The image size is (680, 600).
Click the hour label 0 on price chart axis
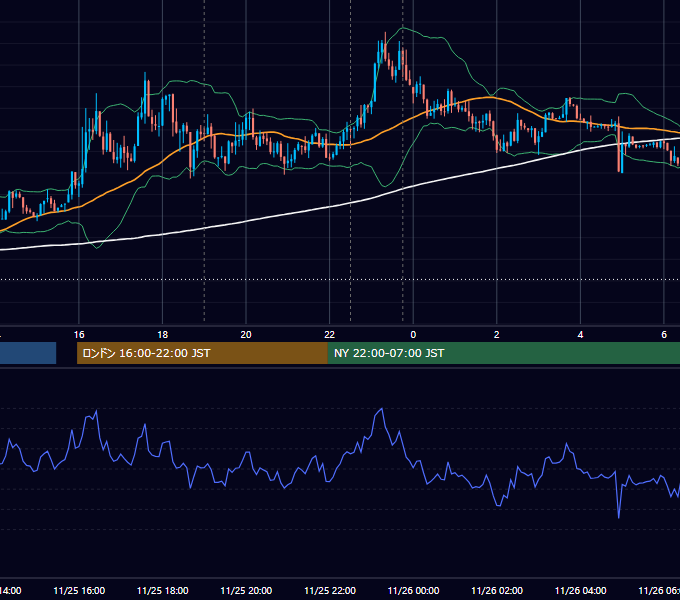click(413, 335)
